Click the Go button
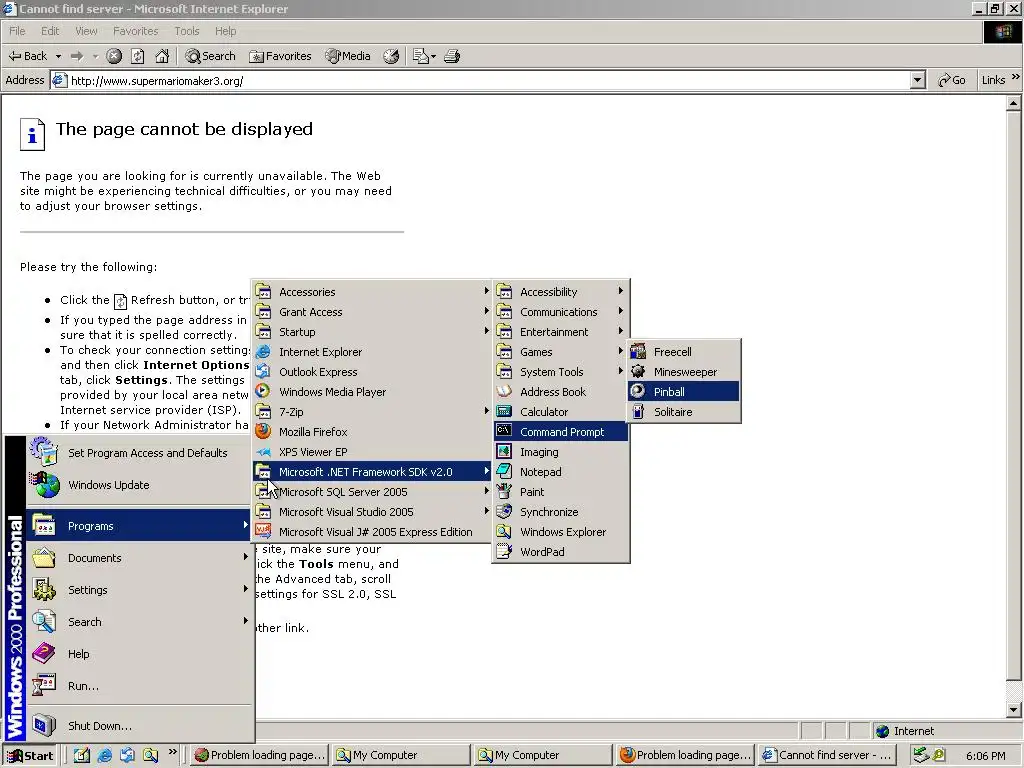 click(x=952, y=80)
